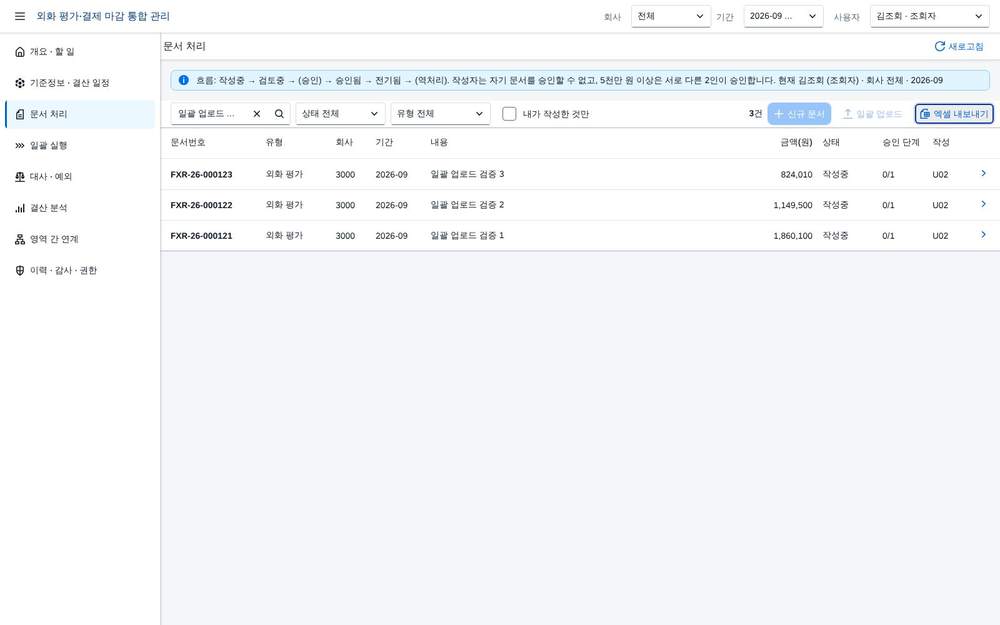Image resolution: width=1000 pixels, height=625 pixels.
Task: Open 대사 · 예외 in the sidebar
Action: tap(80, 177)
